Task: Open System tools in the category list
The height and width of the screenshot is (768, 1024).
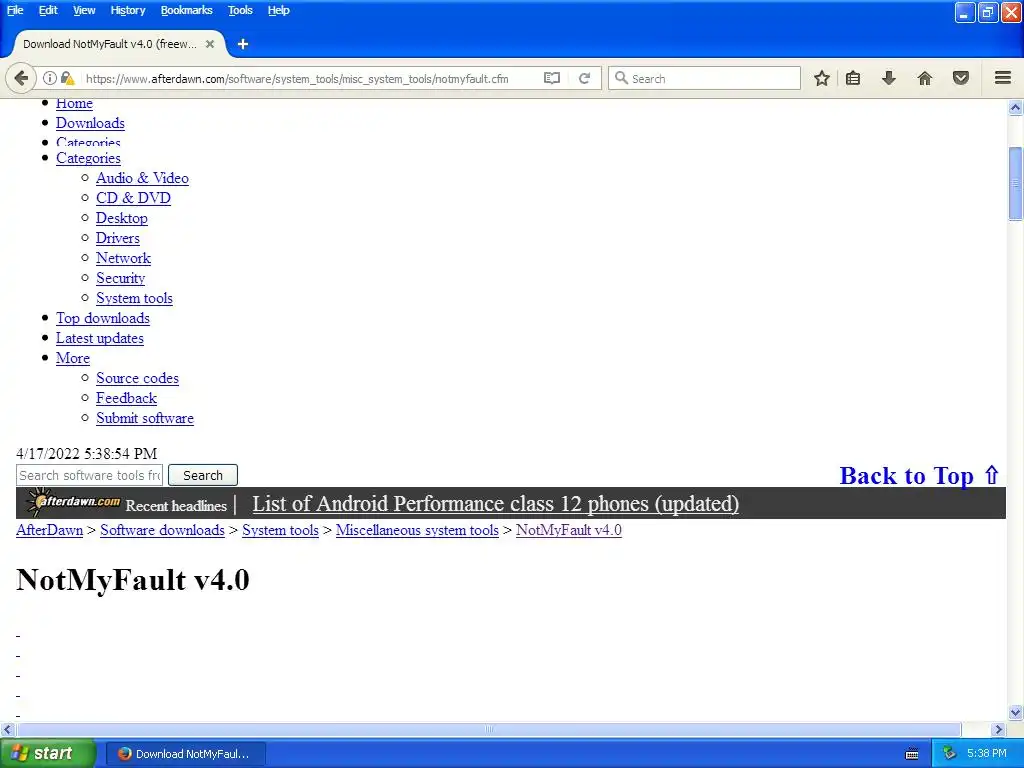Action: pos(135,298)
